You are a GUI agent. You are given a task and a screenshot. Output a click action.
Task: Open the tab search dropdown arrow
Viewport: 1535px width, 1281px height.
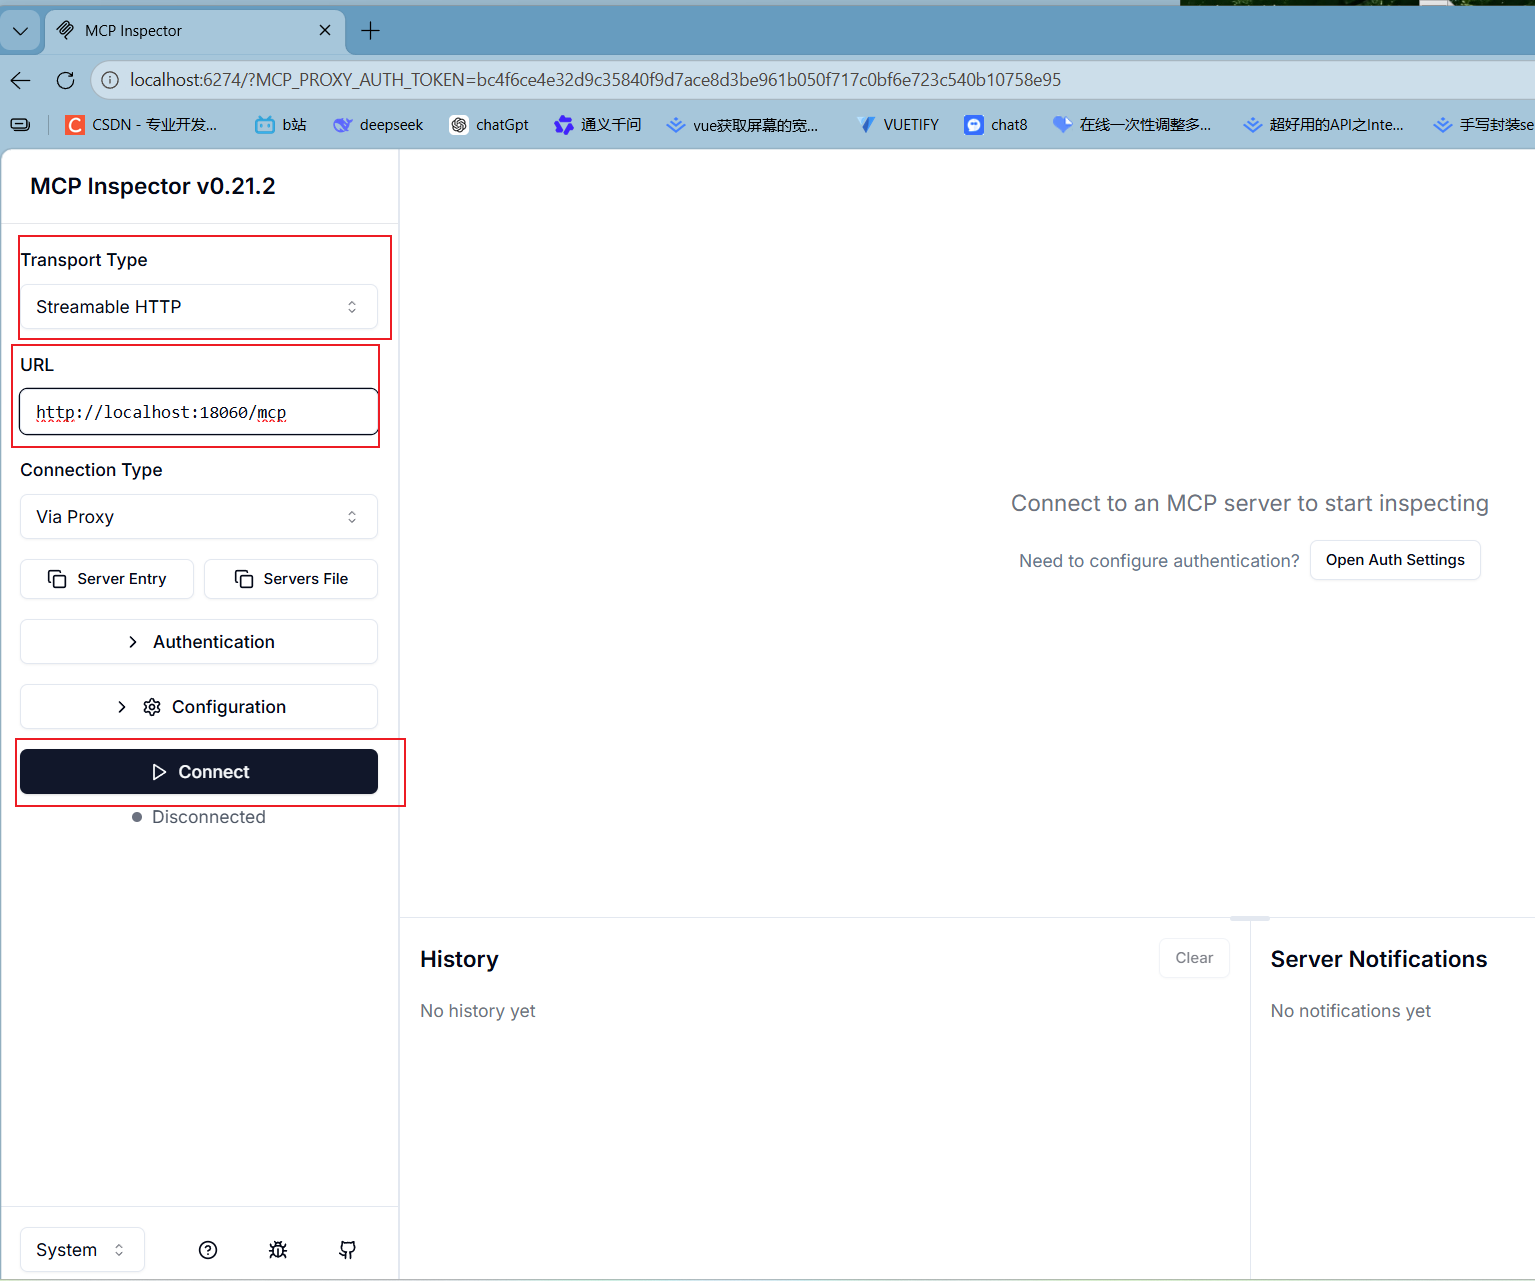(x=20, y=31)
